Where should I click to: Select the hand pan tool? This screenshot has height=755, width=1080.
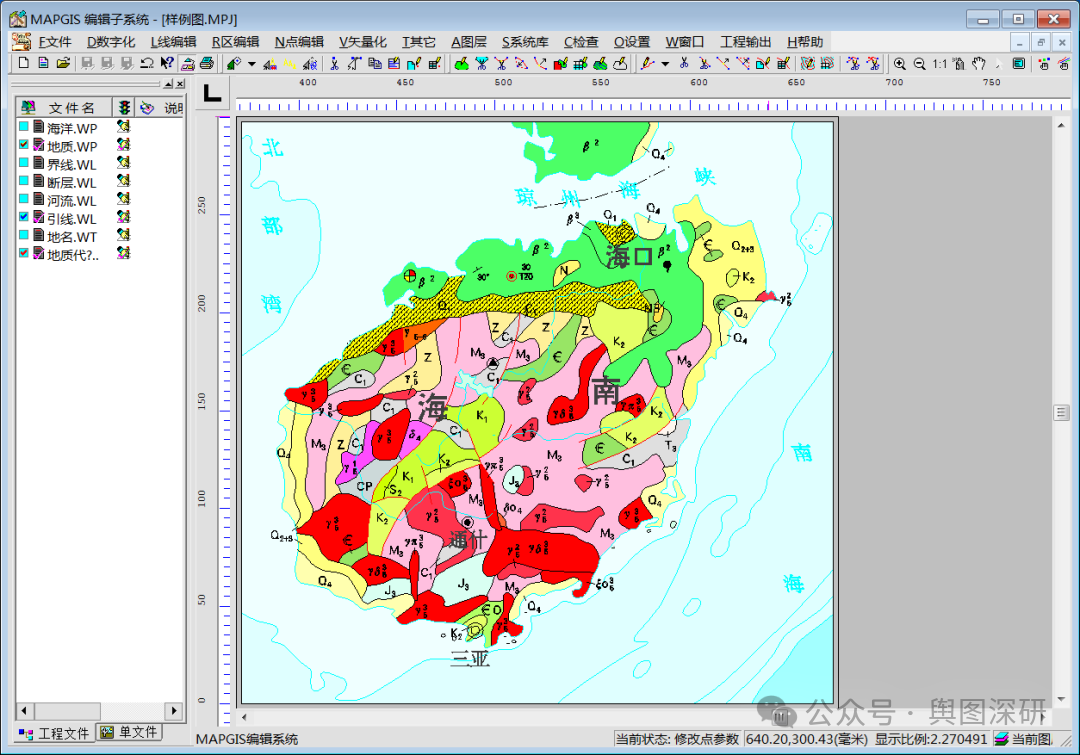click(978, 63)
